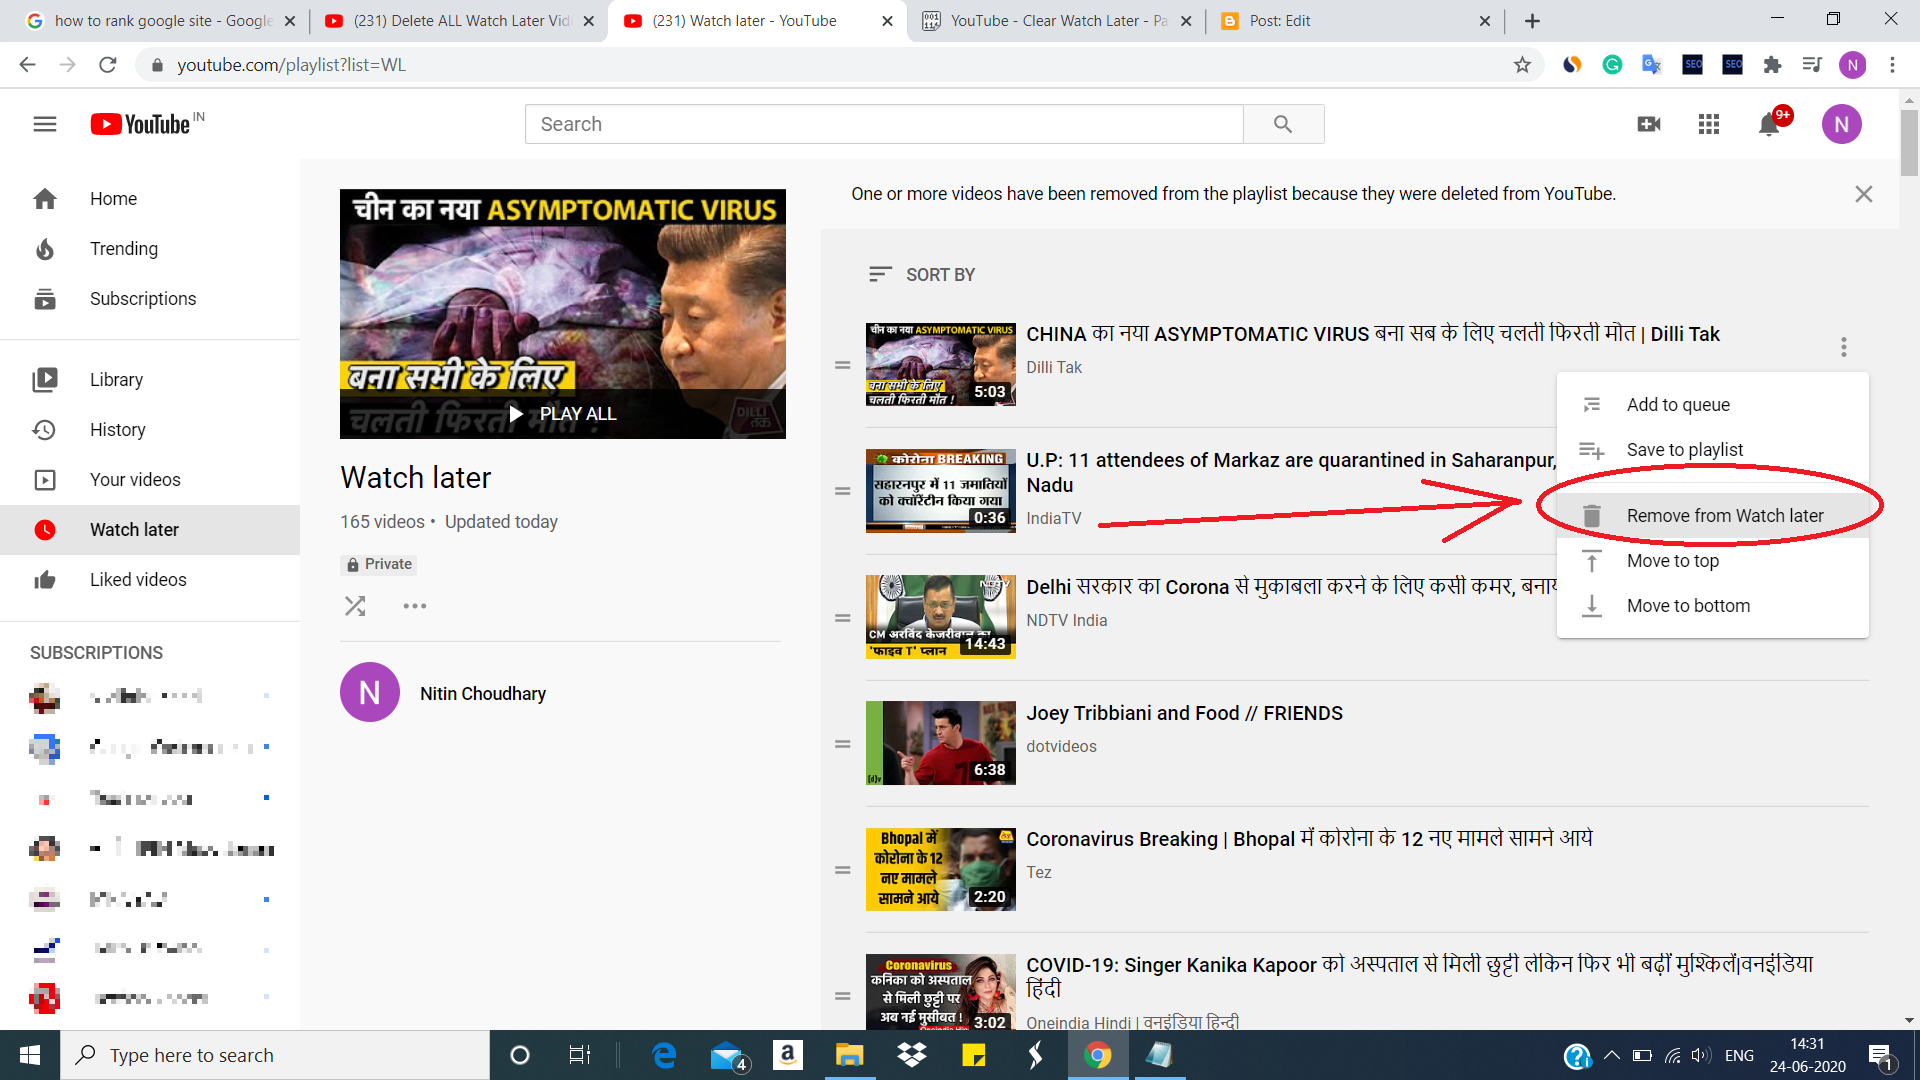
Task: Open Grammarly extension icon
Action: (1612, 65)
